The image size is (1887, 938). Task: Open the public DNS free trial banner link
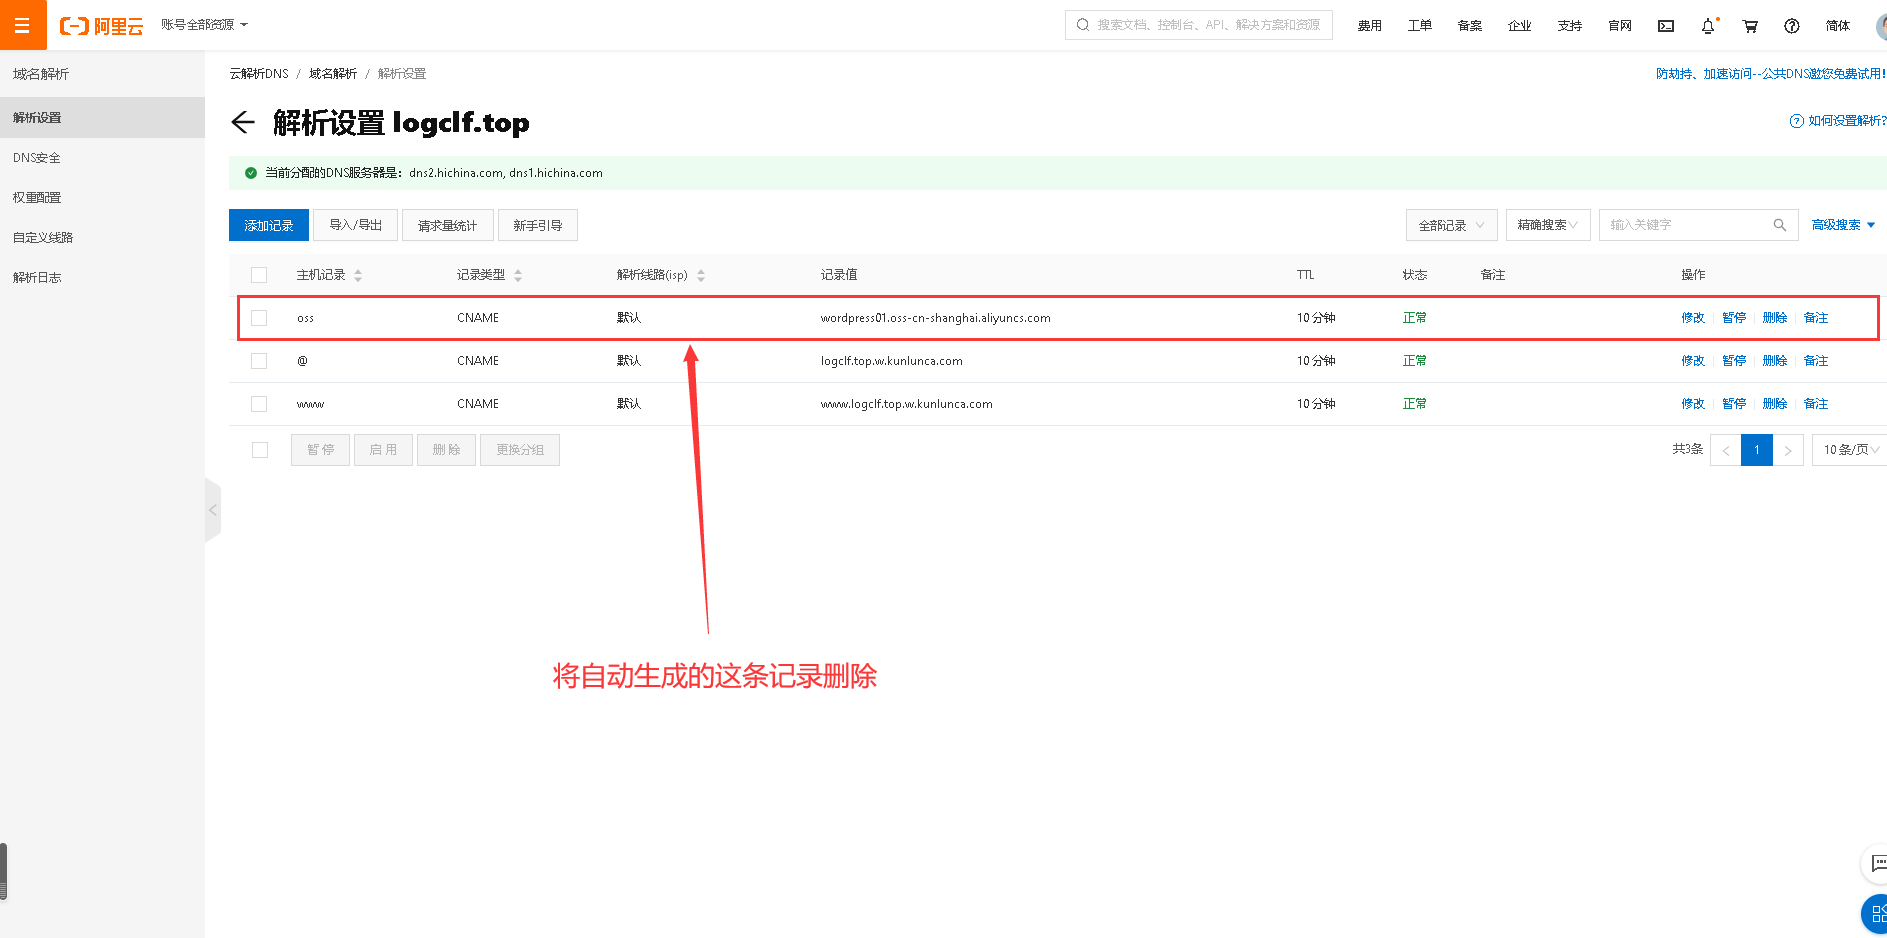click(1771, 74)
